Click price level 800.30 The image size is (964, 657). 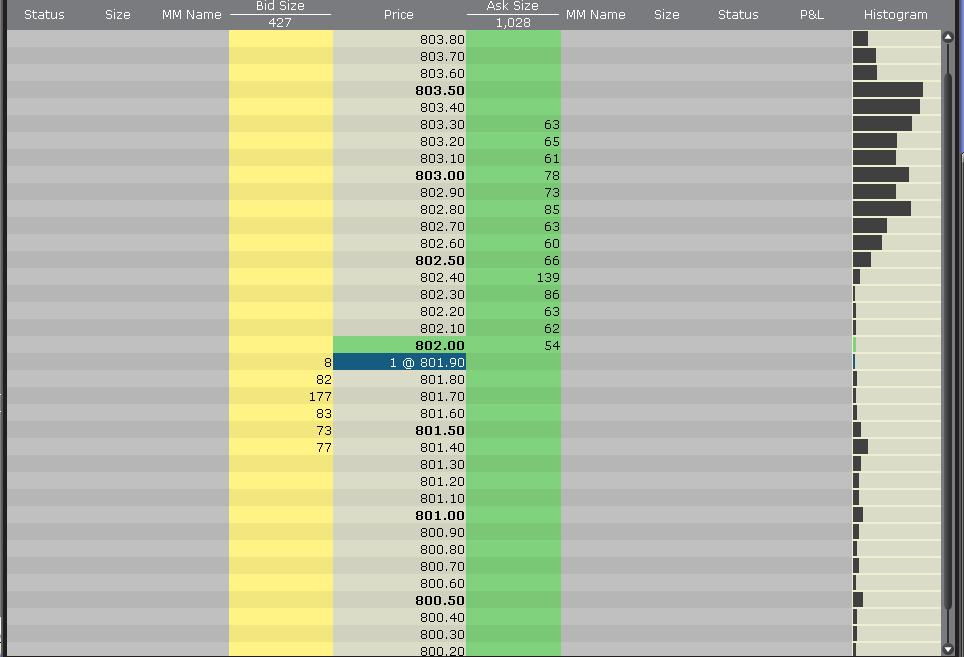point(400,634)
